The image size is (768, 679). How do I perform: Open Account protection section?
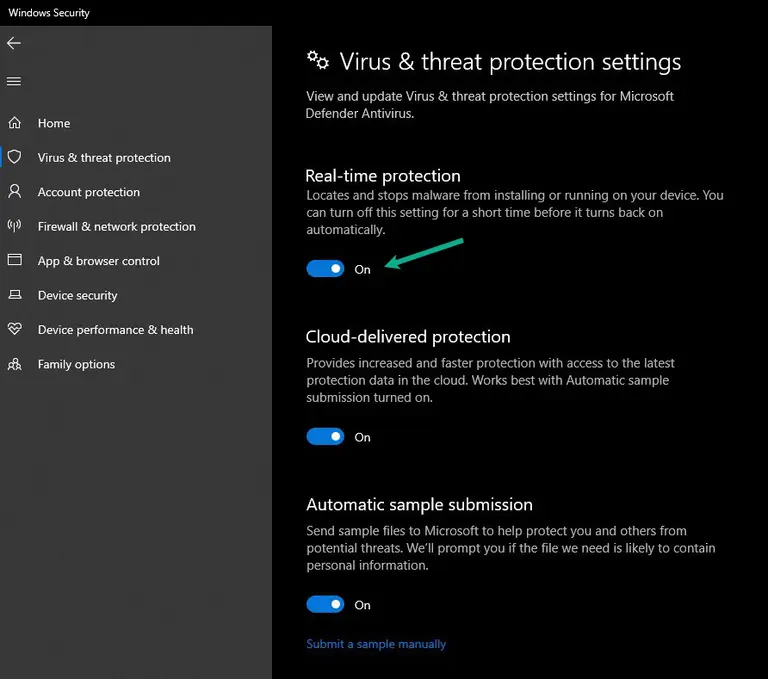tap(89, 192)
